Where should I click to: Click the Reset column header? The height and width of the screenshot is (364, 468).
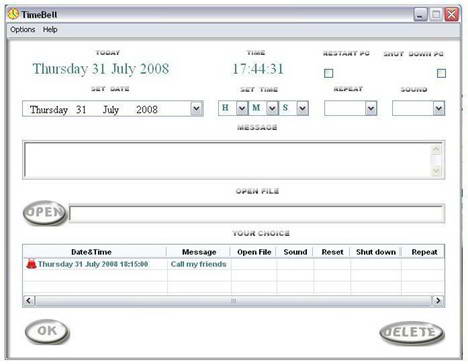[x=332, y=252]
